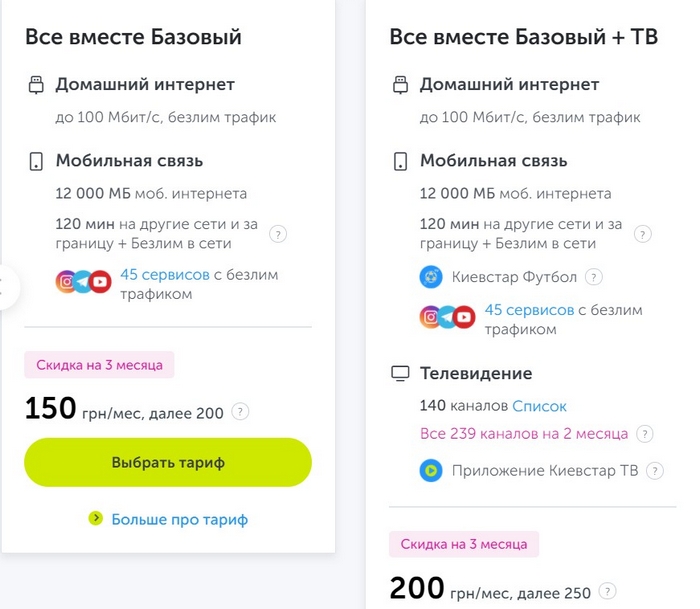Click the left carousel previous arrow
The height and width of the screenshot is (609, 700).
pos(6,286)
